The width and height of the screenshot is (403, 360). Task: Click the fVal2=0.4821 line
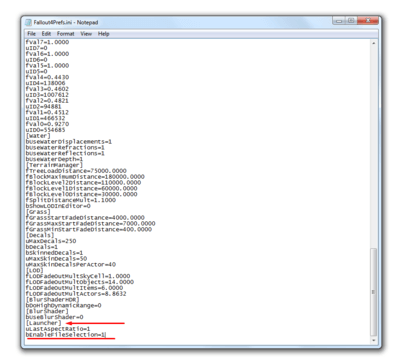click(47, 101)
